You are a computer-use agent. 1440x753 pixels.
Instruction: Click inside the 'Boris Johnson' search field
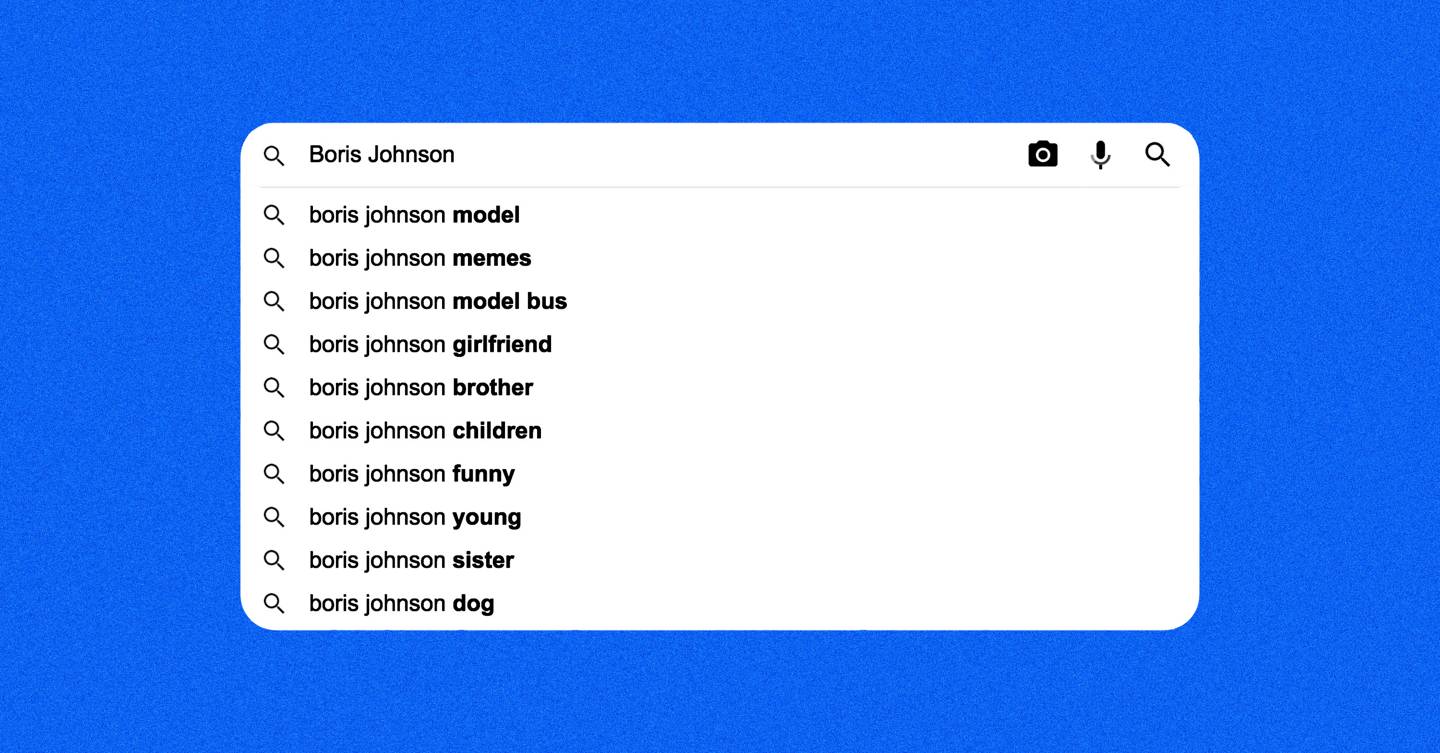click(x=650, y=155)
